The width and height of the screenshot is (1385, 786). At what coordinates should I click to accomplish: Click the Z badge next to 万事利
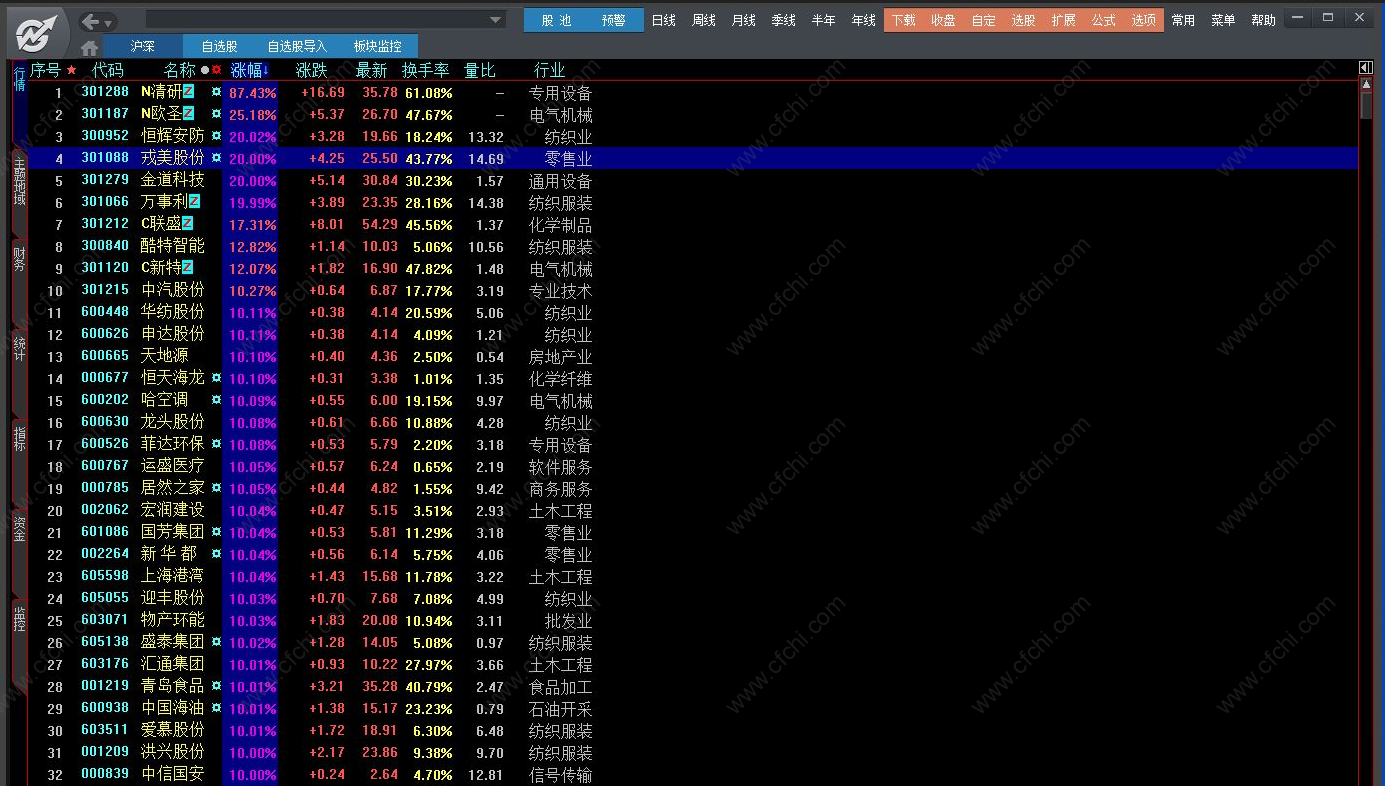194,202
